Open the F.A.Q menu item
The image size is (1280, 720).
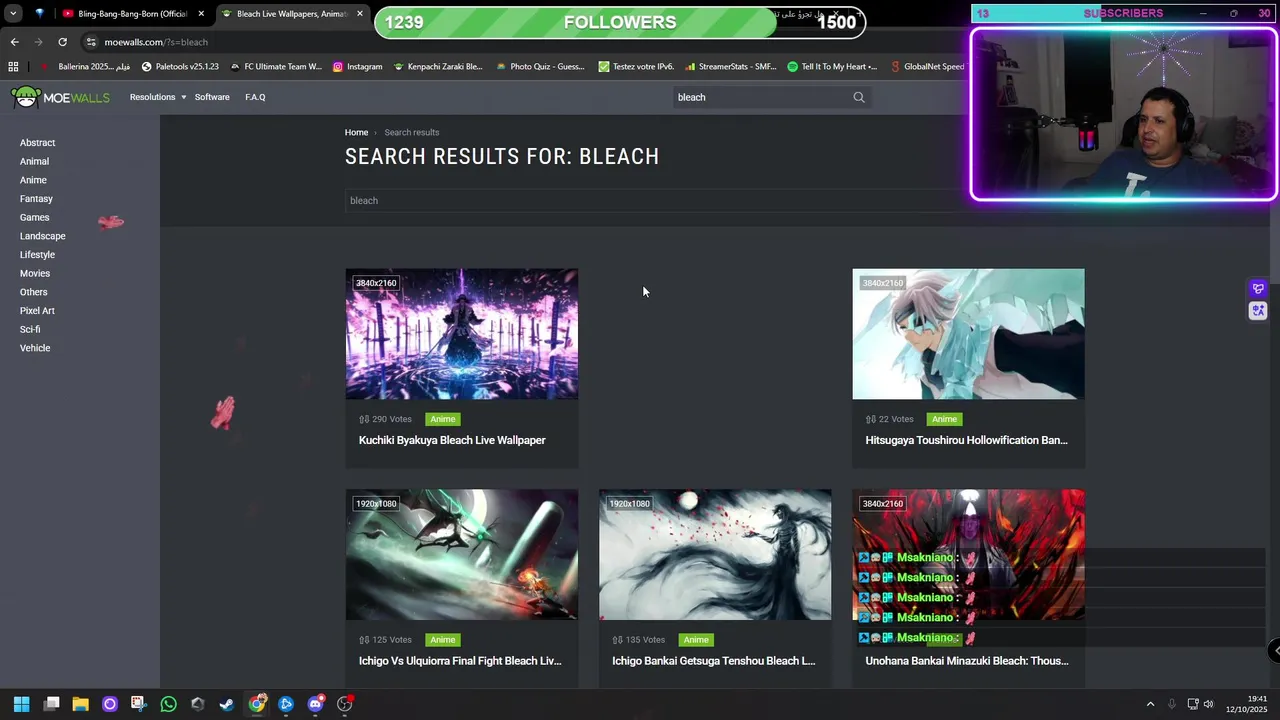pyautogui.click(x=255, y=97)
